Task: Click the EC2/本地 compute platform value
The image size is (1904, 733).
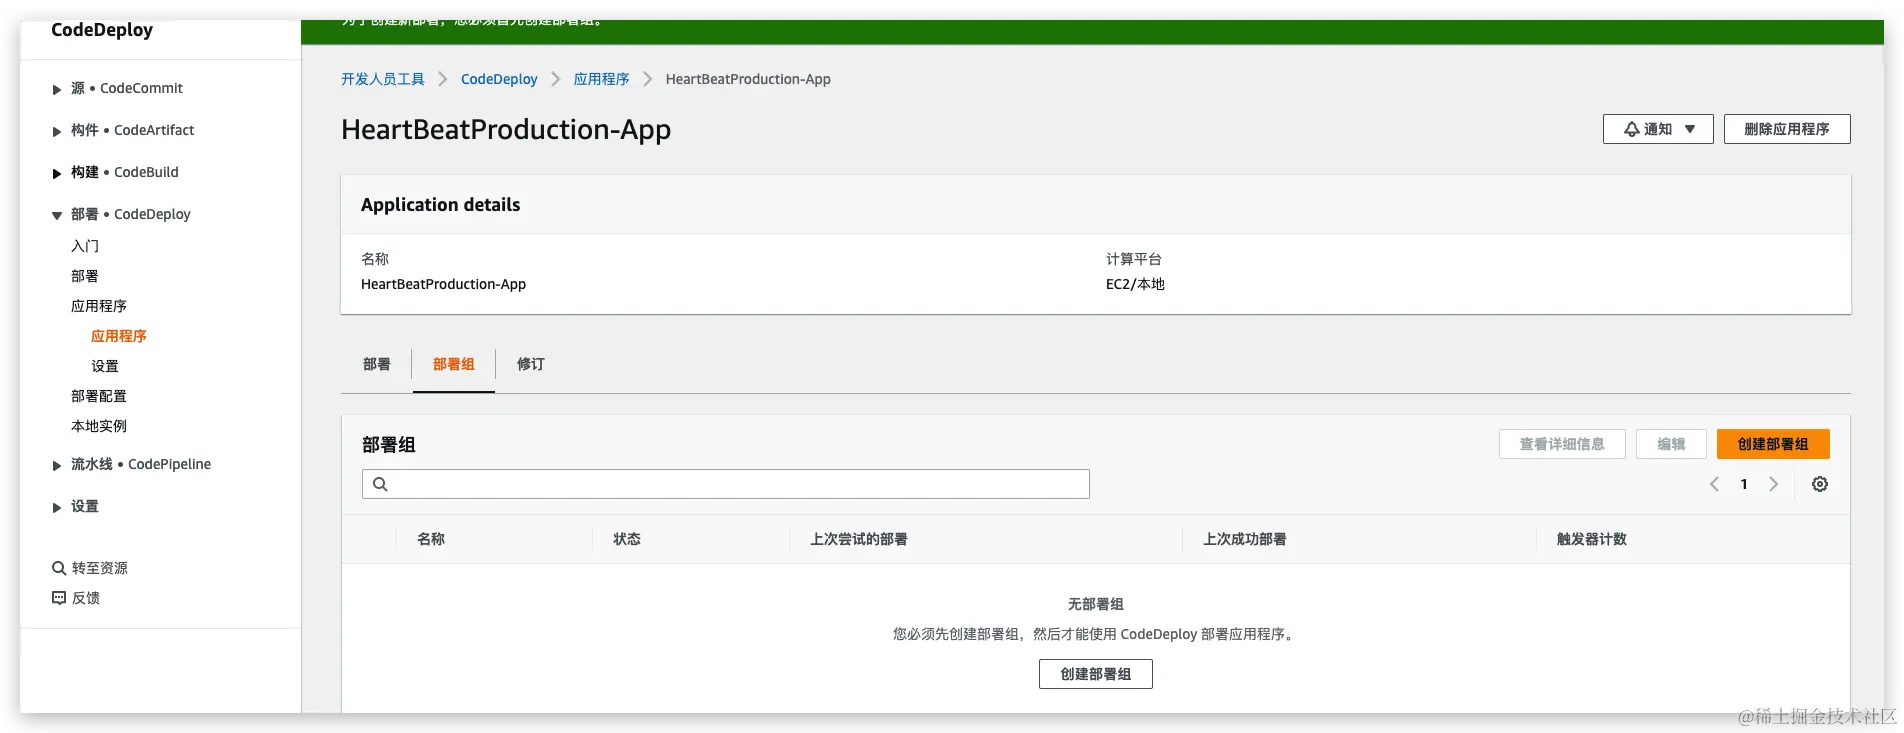Action: [x=1135, y=284]
